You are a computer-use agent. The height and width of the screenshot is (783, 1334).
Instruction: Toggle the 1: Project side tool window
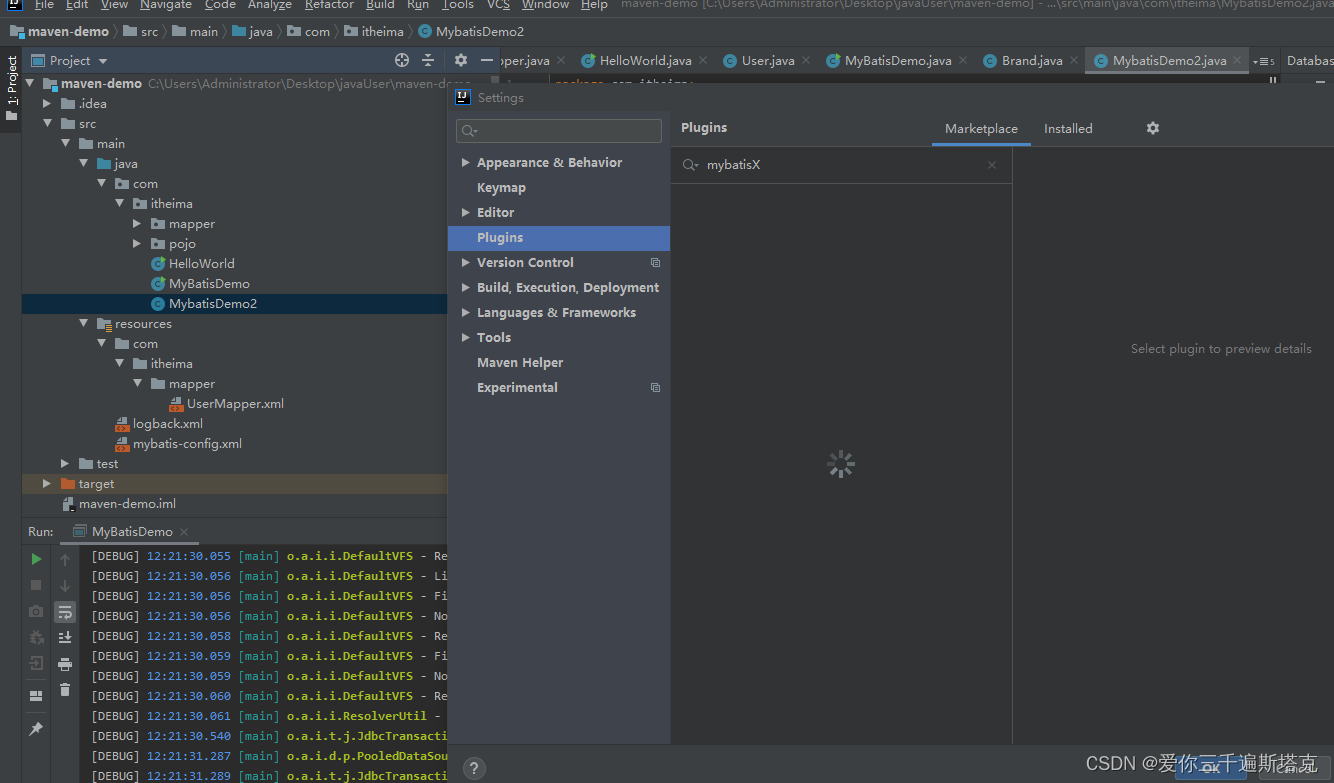click(11, 88)
